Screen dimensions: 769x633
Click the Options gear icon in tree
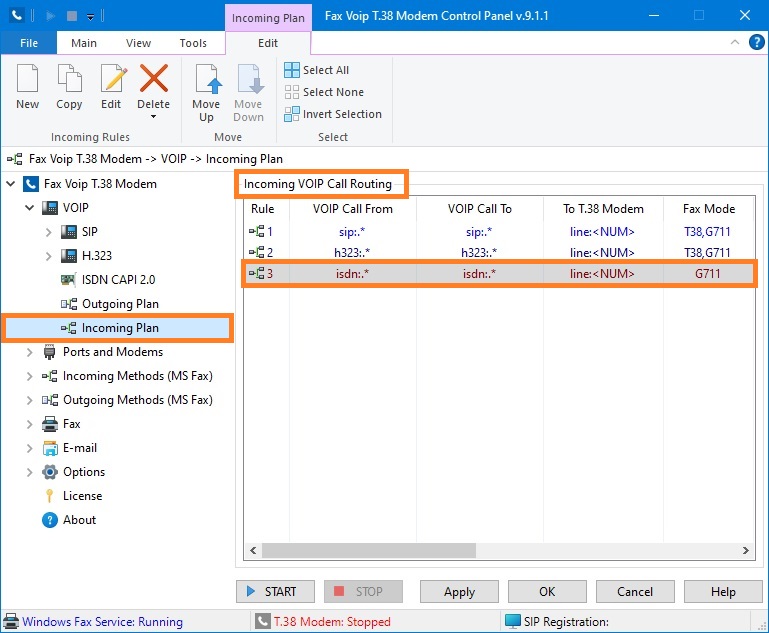click(x=50, y=472)
